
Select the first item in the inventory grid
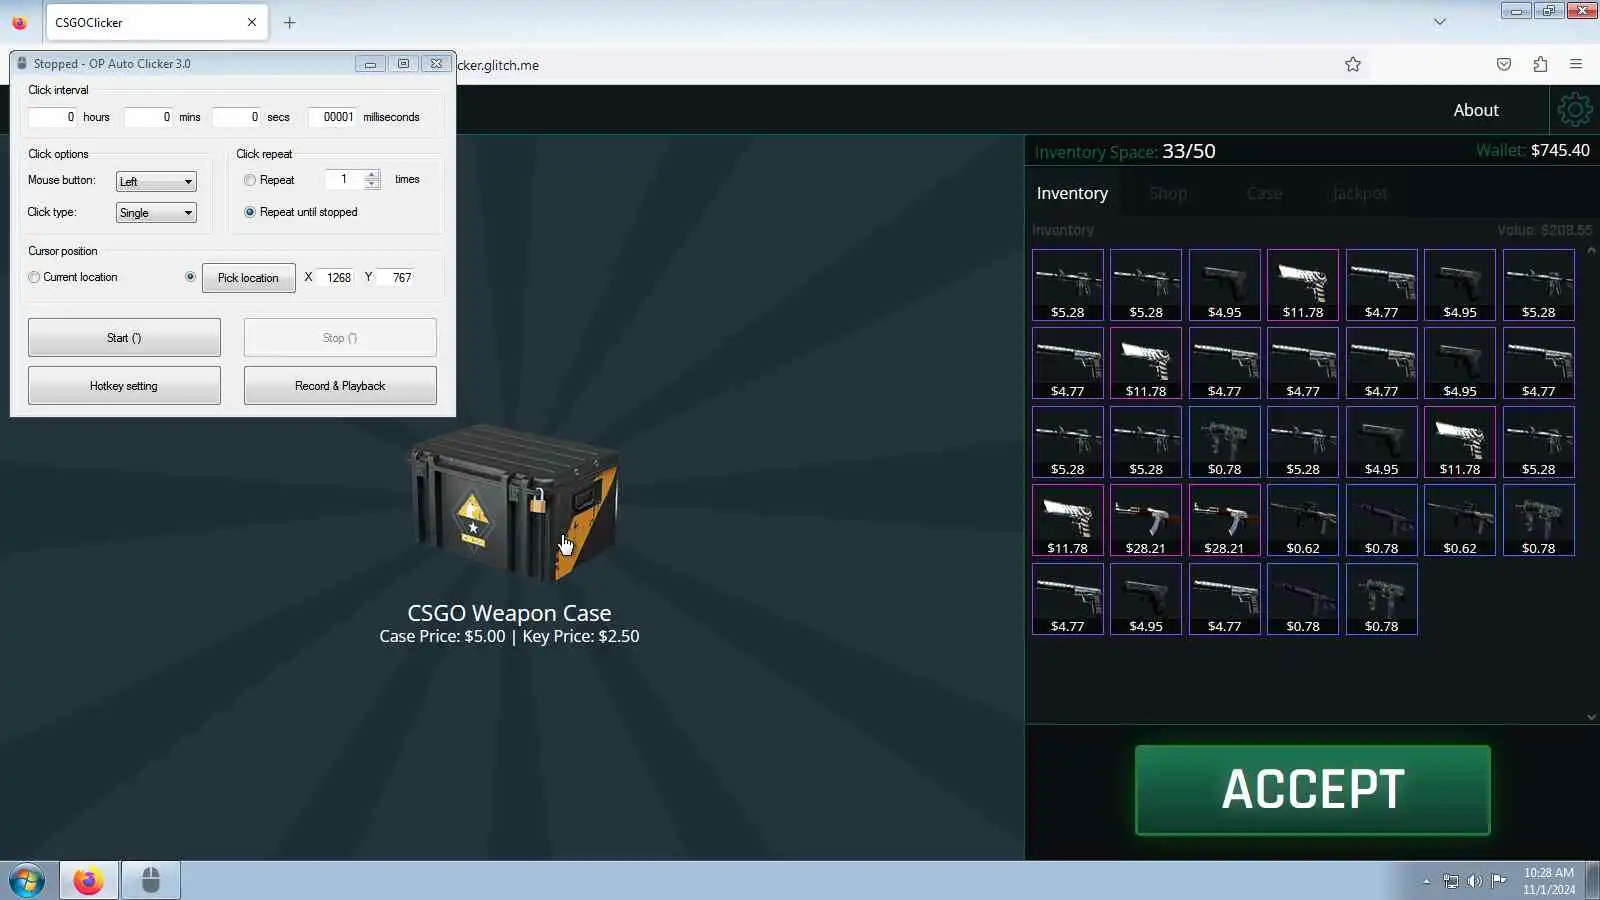pos(1068,285)
